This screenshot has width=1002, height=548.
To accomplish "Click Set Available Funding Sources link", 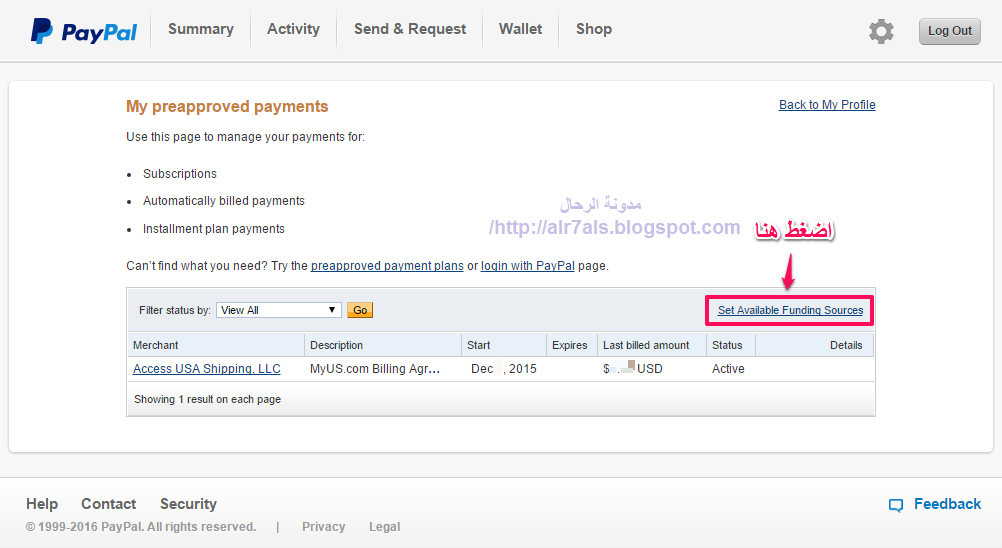I will coord(790,310).
